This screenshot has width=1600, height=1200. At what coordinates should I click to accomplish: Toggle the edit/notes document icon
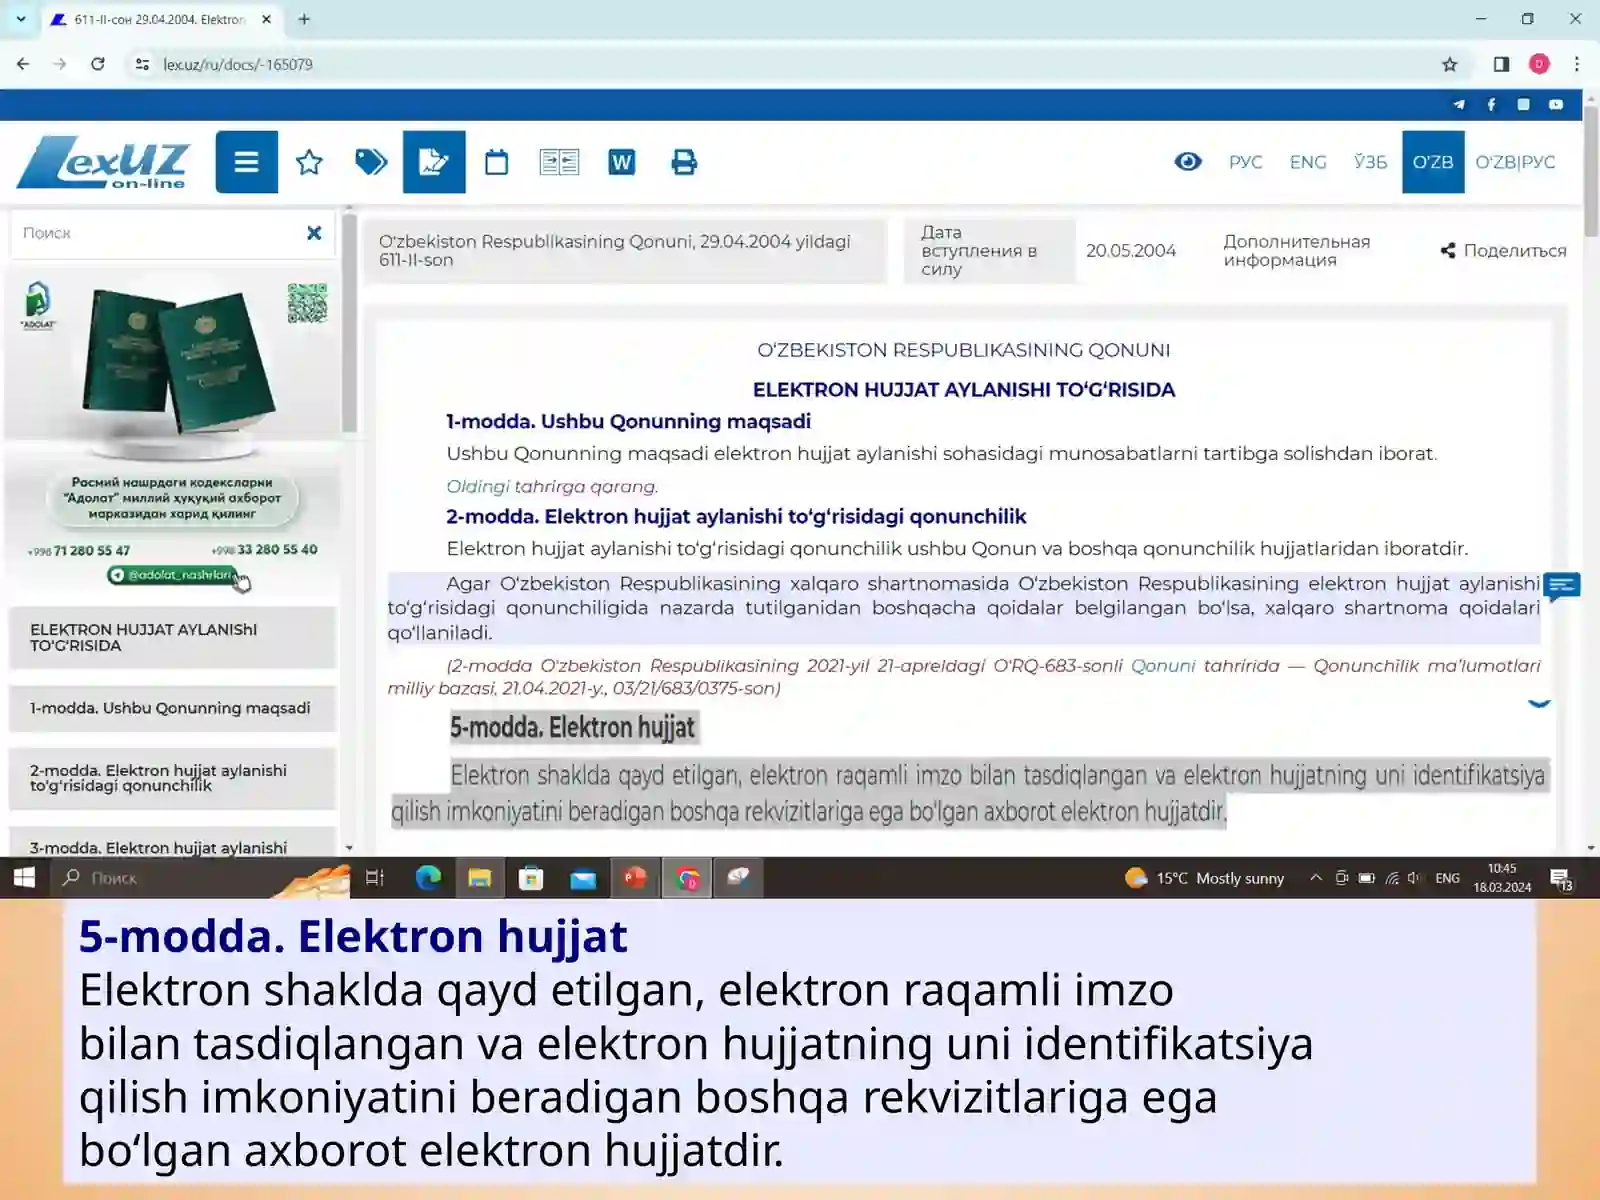coord(434,162)
